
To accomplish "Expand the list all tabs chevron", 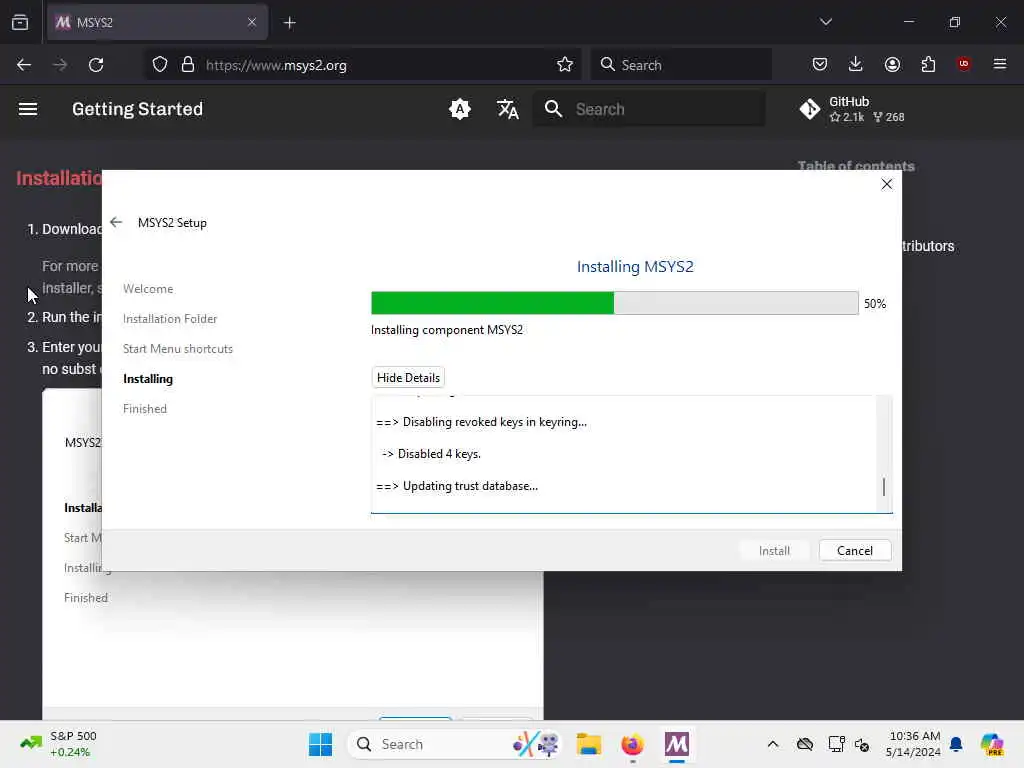I will [x=825, y=22].
